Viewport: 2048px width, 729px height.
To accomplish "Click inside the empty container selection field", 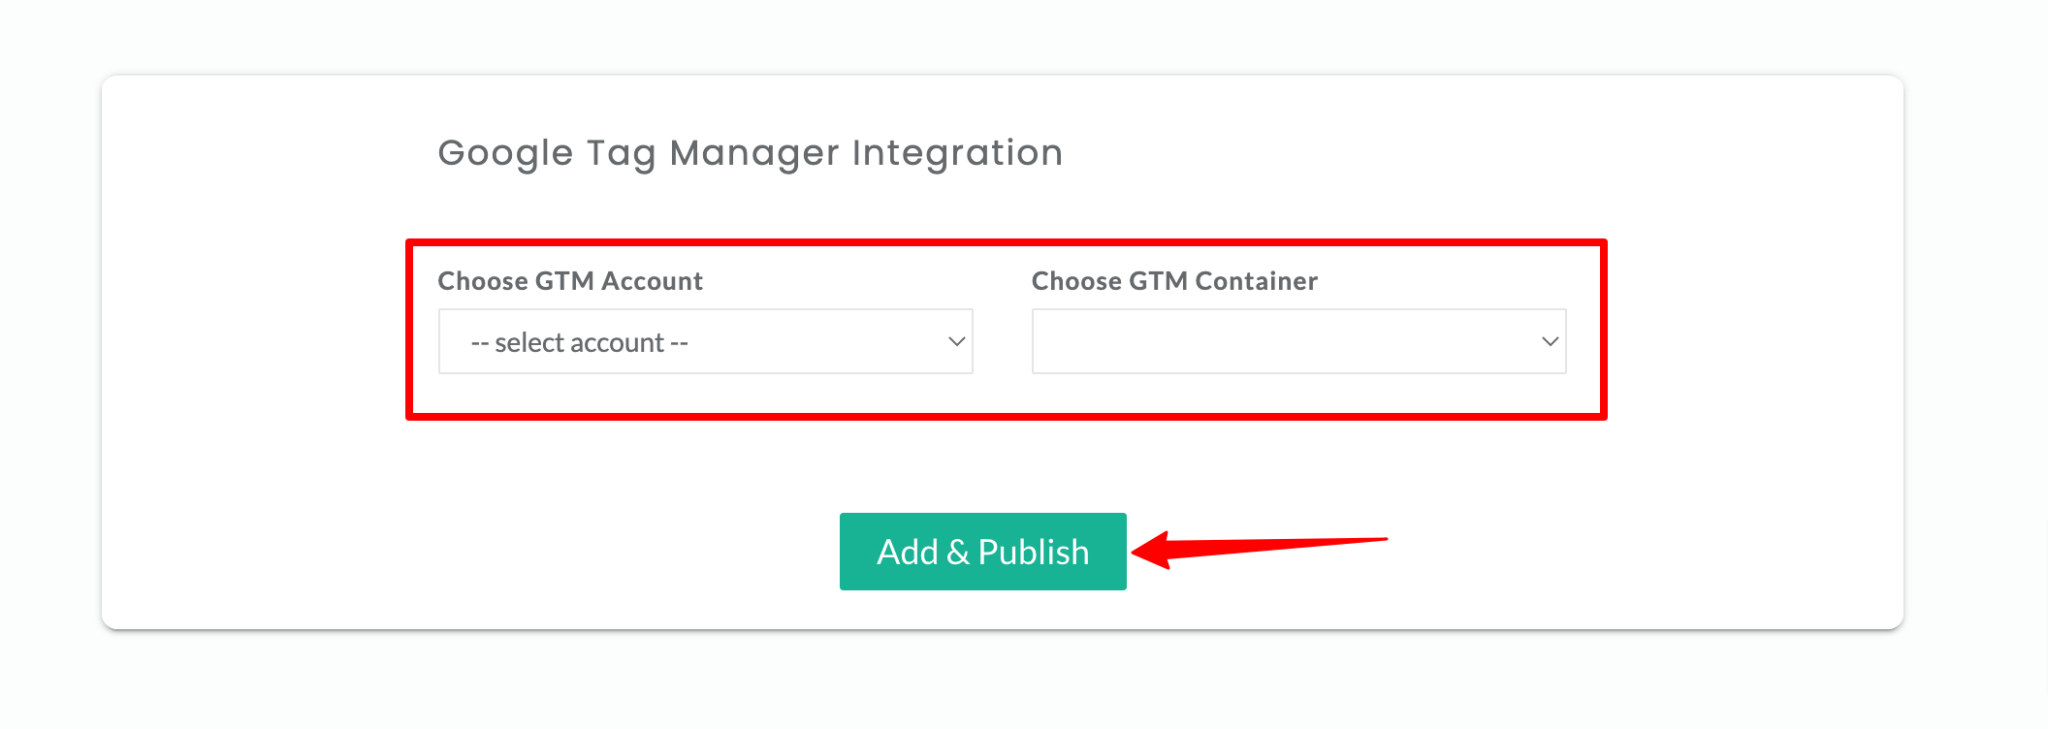I will 1298,341.
